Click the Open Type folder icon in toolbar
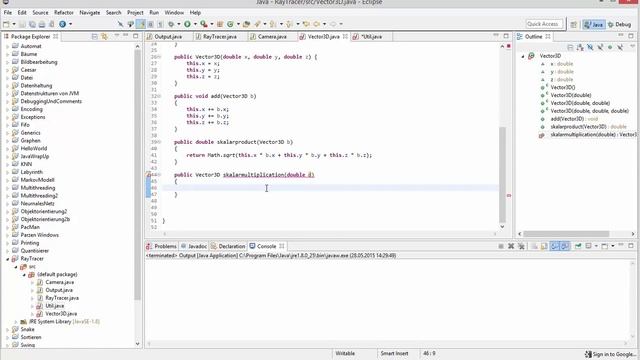Image resolution: width=640 pixels, height=360 pixels. (x=246, y=24)
